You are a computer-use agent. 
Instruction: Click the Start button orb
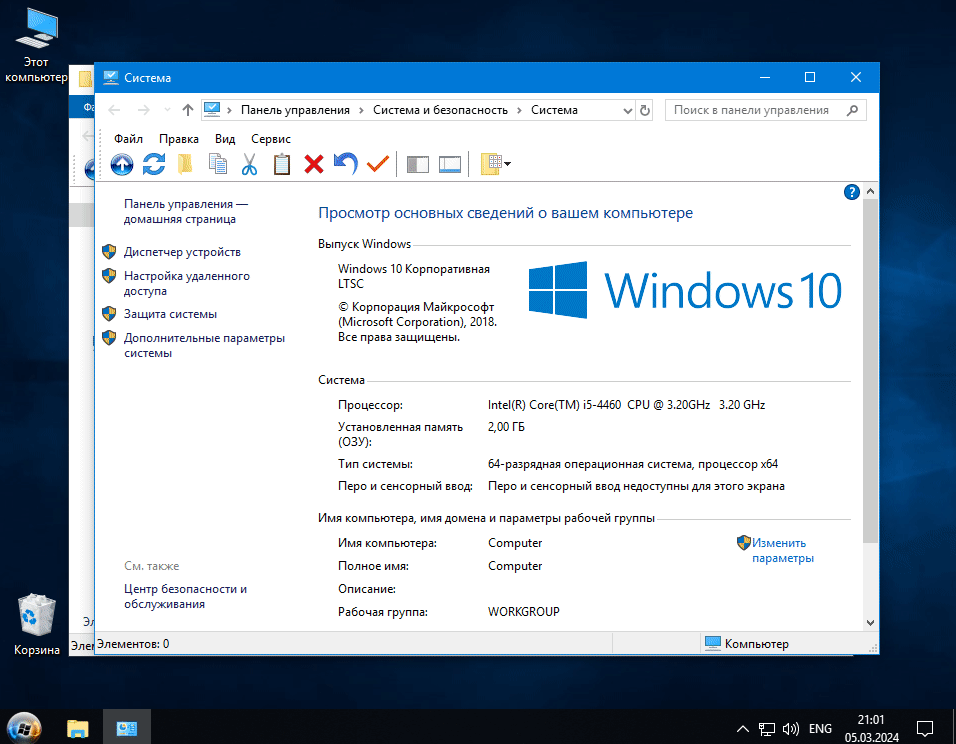tap(24, 728)
